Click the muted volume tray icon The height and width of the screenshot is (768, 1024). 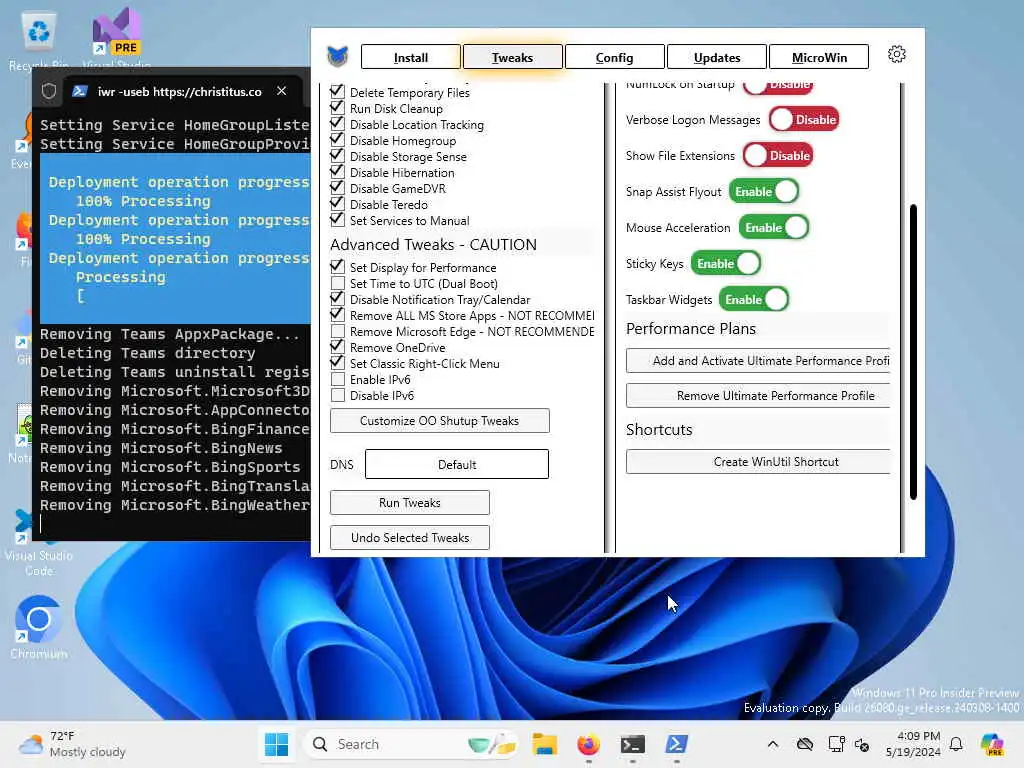pyautogui.click(x=862, y=744)
